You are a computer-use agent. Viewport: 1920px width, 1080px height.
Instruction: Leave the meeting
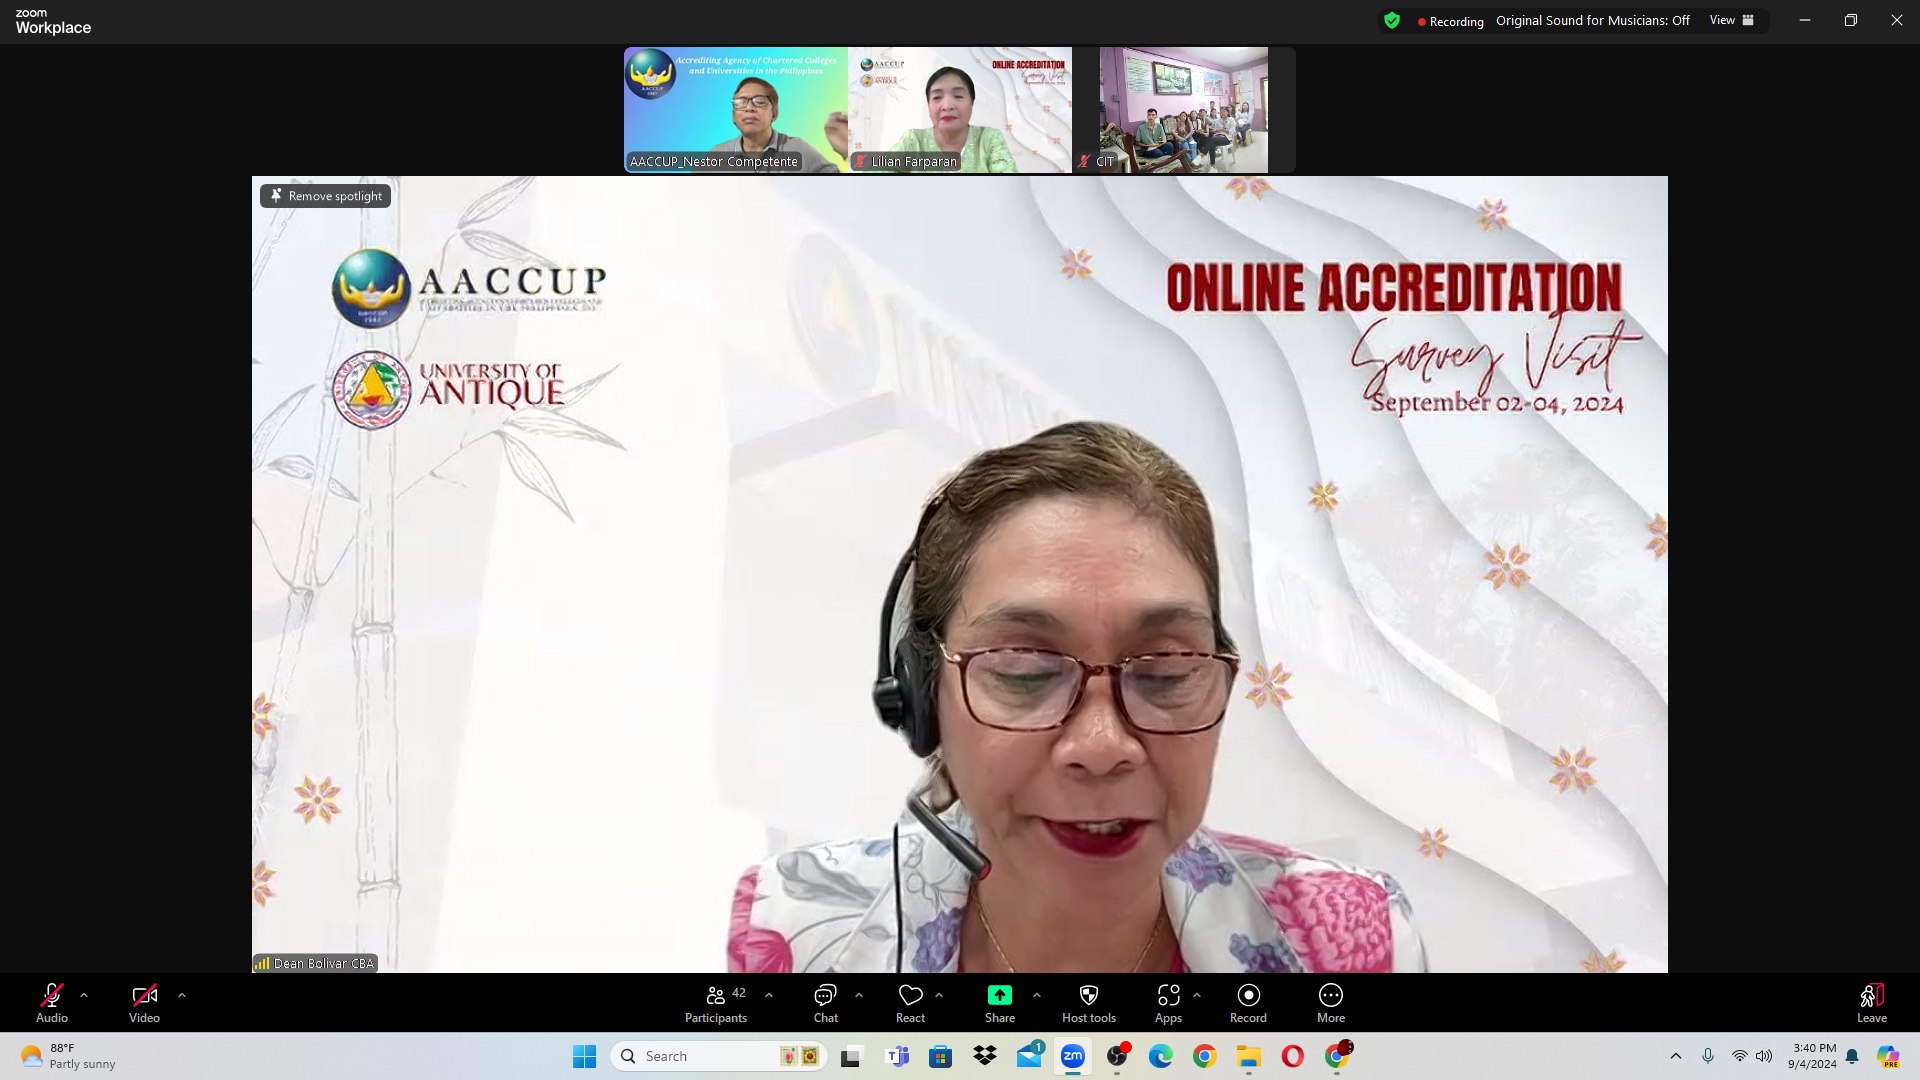1872,1003
